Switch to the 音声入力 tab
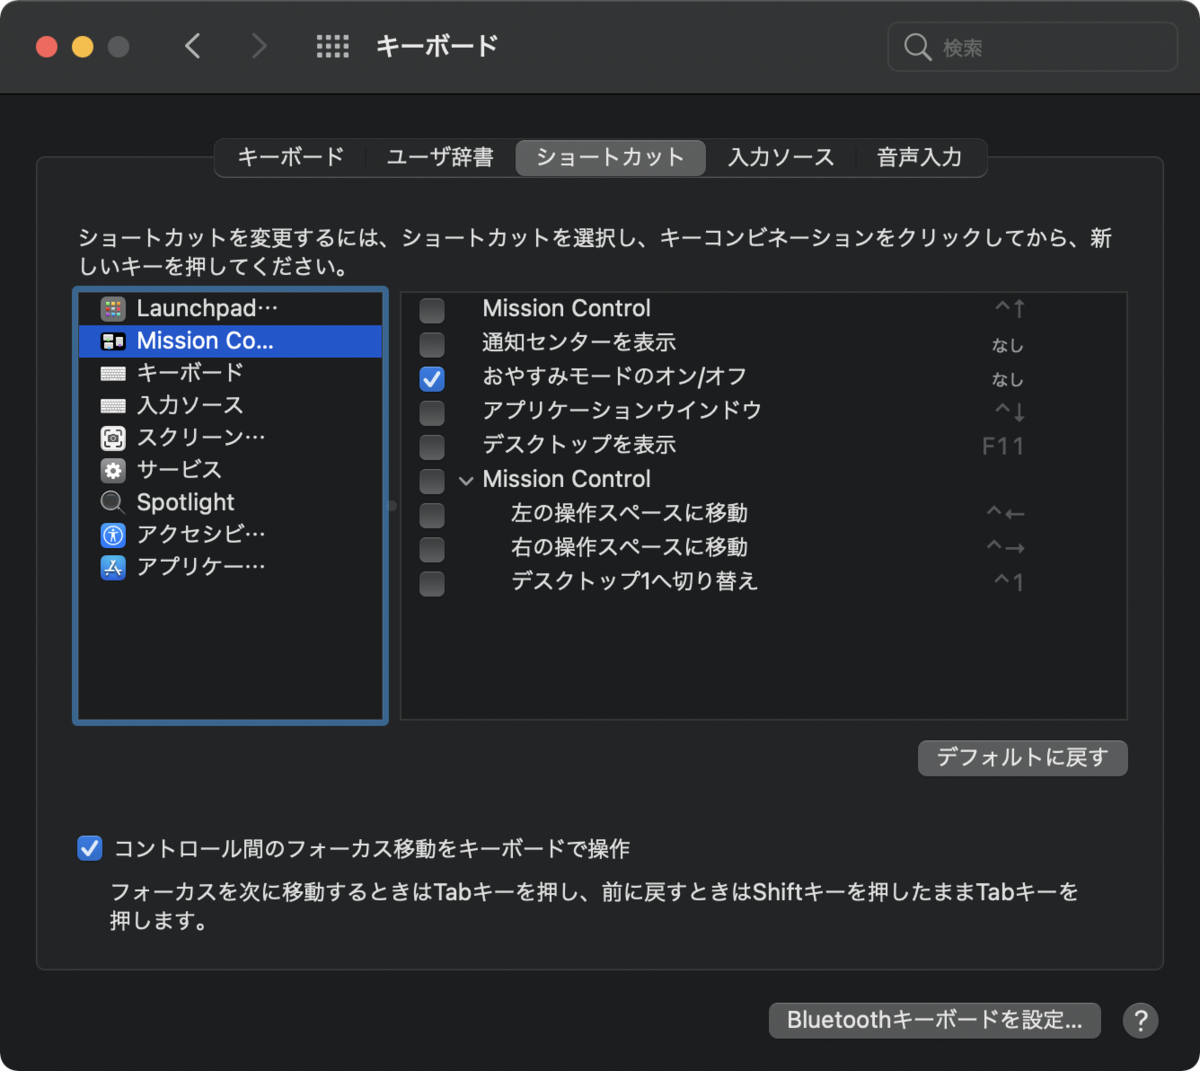Screen dimensions: 1200x1071 [918, 157]
